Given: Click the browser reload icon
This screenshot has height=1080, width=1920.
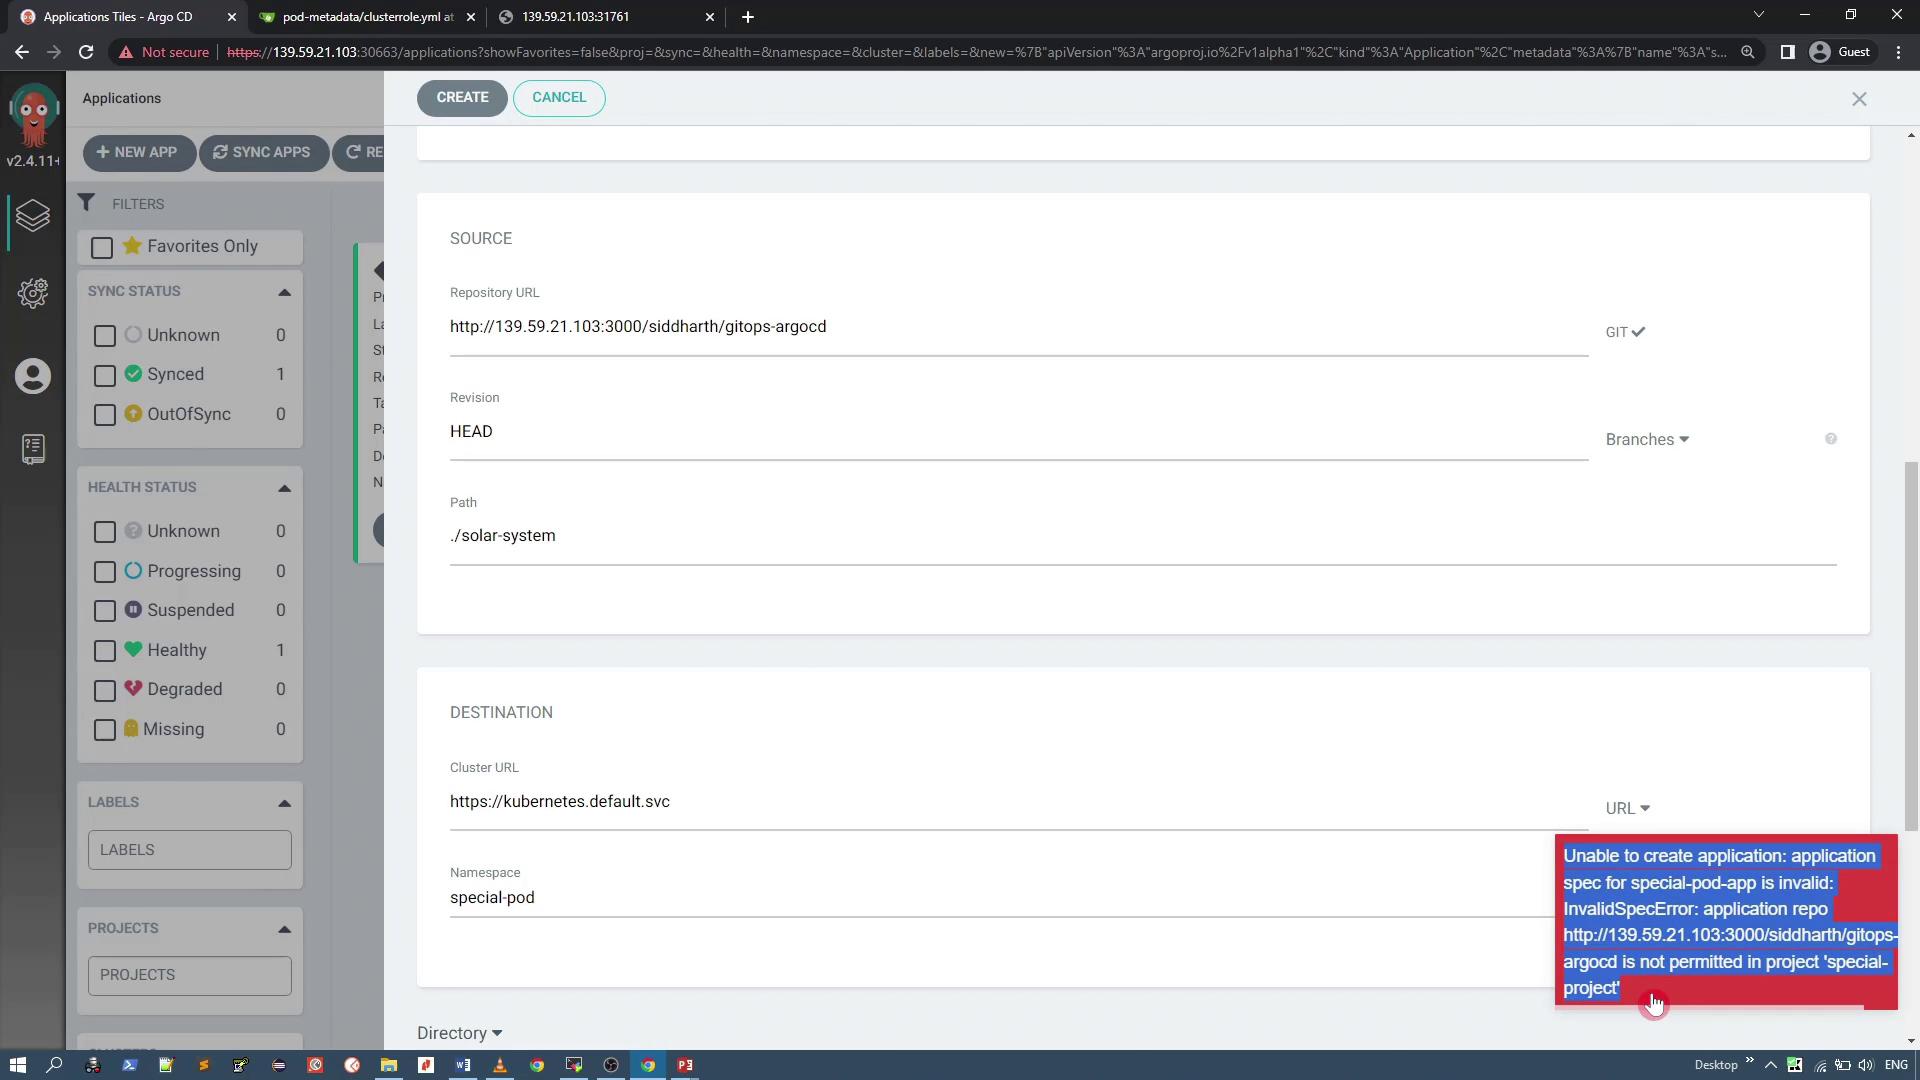Looking at the screenshot, I should (86, 52).
